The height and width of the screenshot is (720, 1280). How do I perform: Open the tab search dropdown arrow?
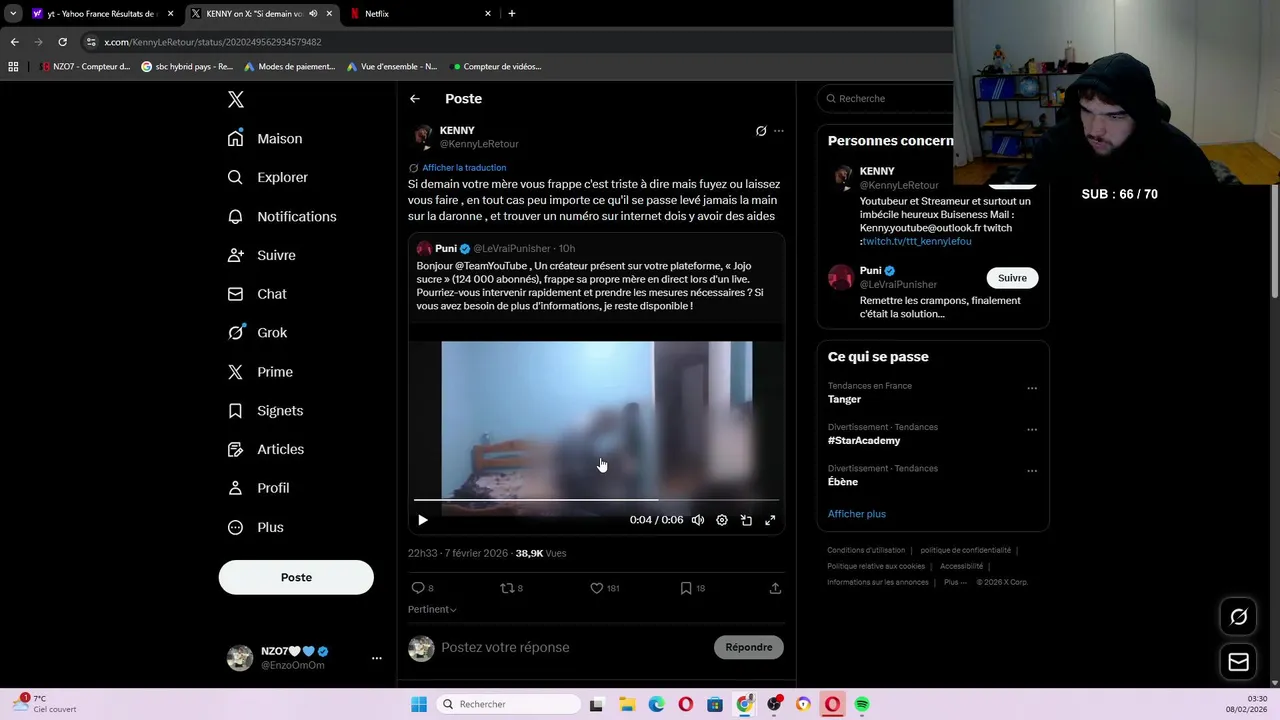point(13,14)
